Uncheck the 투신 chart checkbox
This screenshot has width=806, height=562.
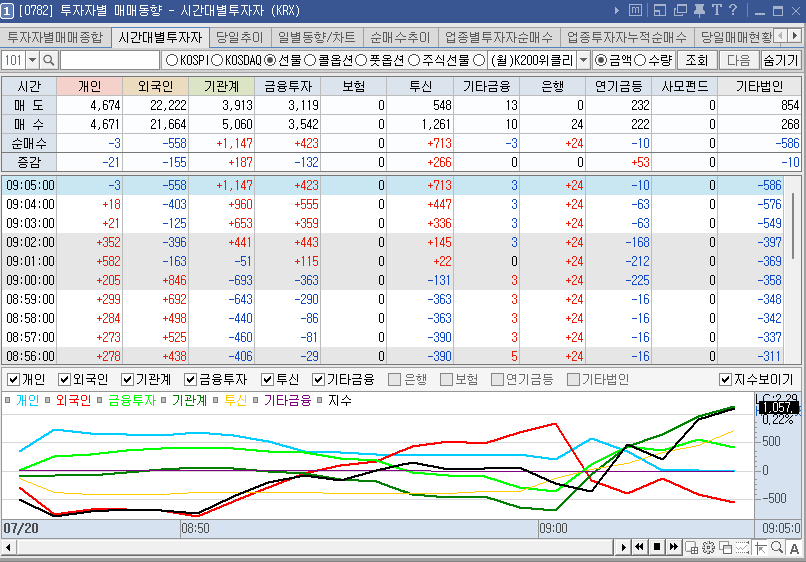click(267, 379)
